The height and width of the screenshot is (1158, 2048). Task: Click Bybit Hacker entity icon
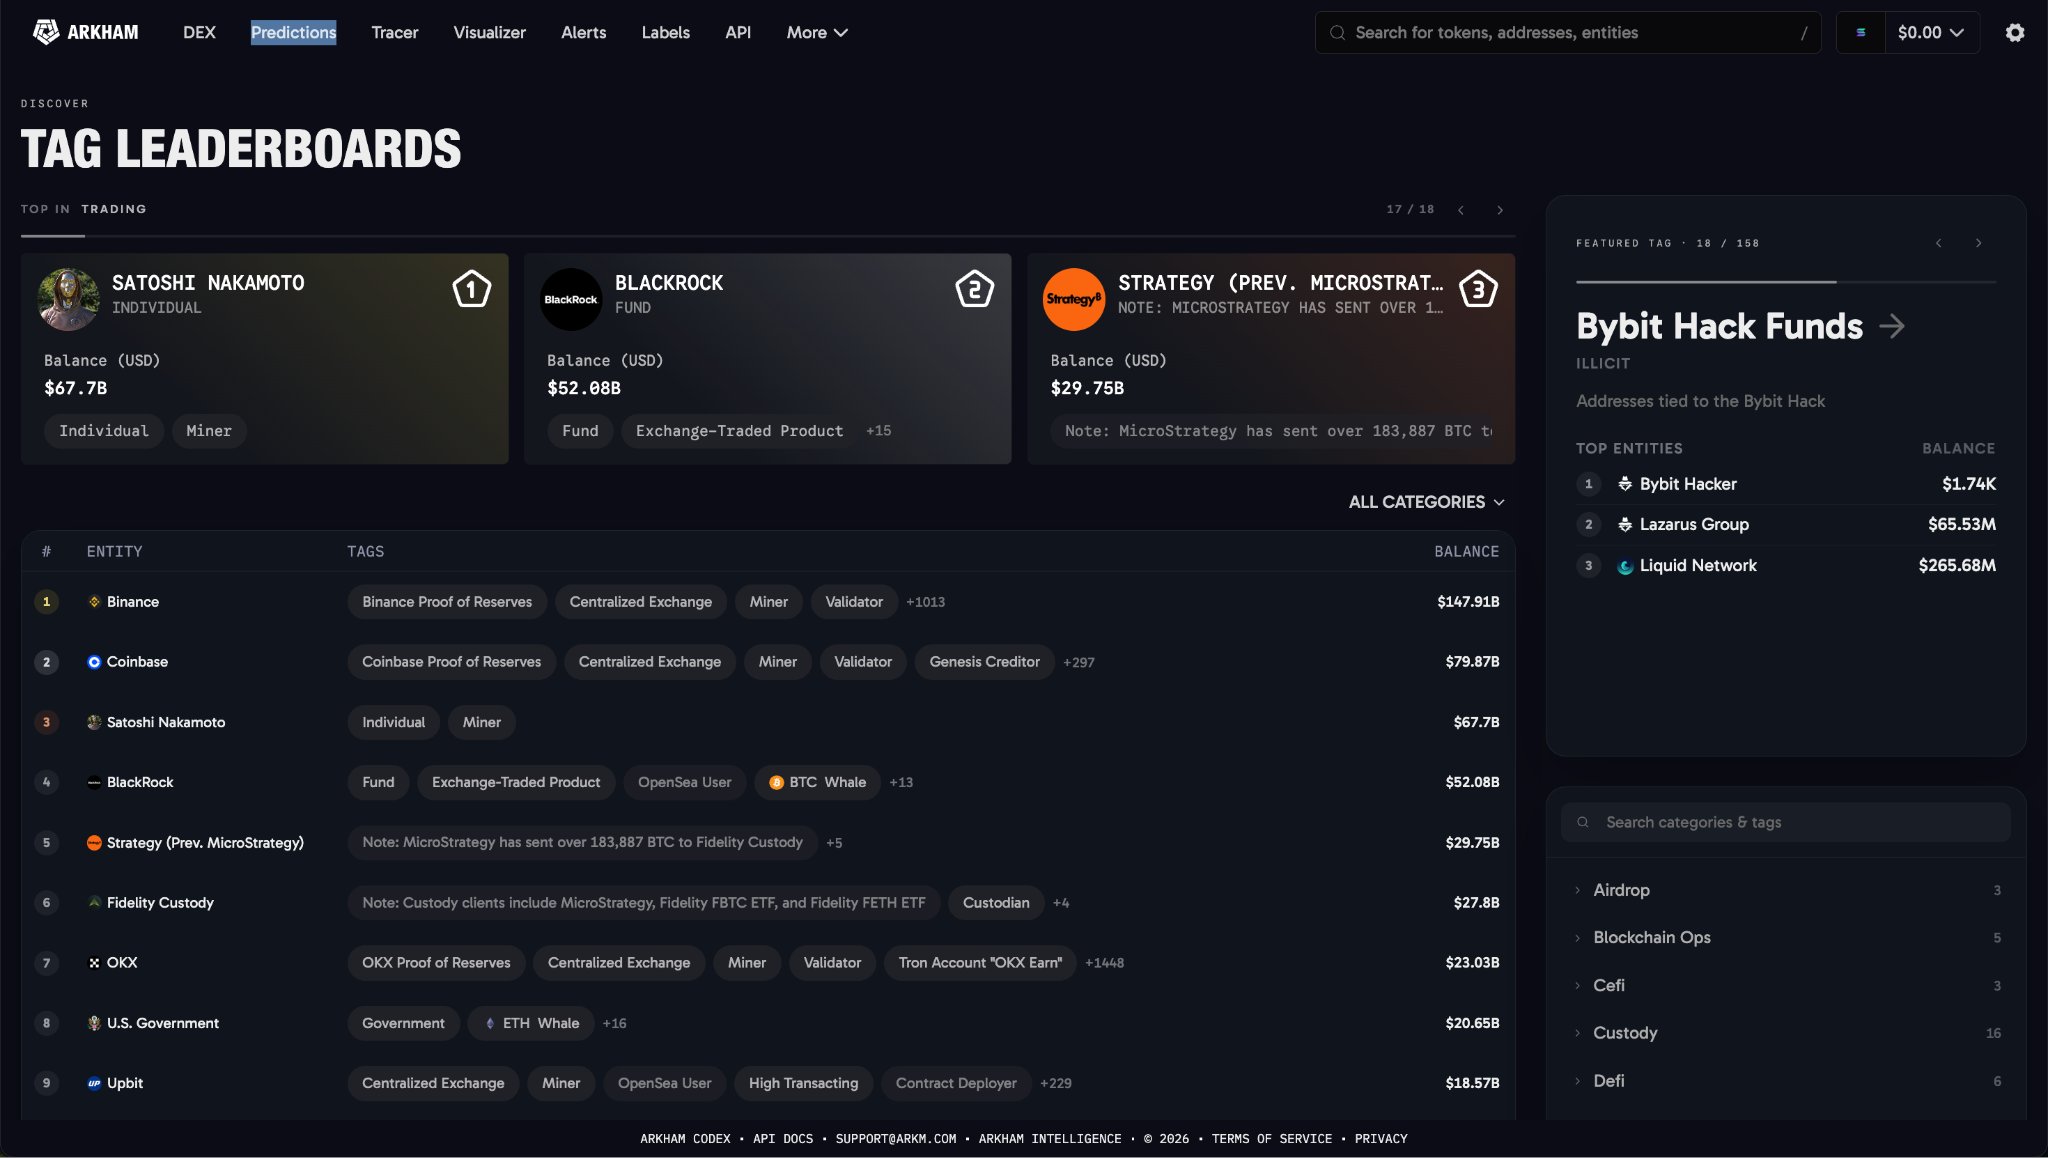pyautogui.click(x=1625, y=484)
